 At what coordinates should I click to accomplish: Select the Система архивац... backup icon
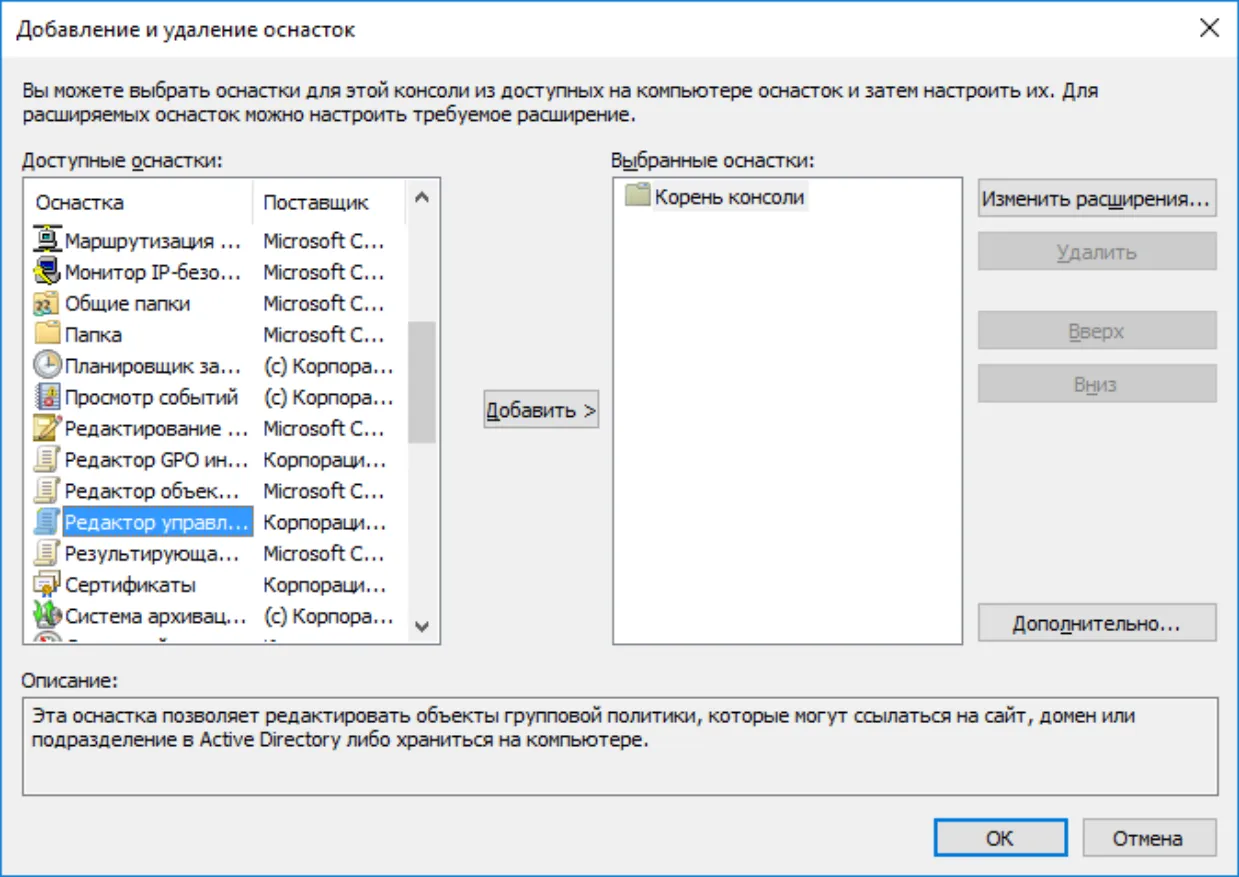[47, 616]
